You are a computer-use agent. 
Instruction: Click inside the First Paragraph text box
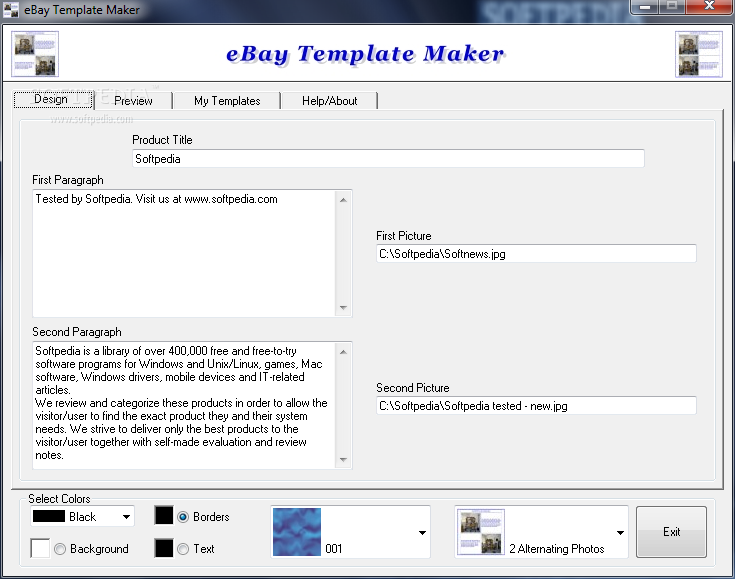point(184,253)
